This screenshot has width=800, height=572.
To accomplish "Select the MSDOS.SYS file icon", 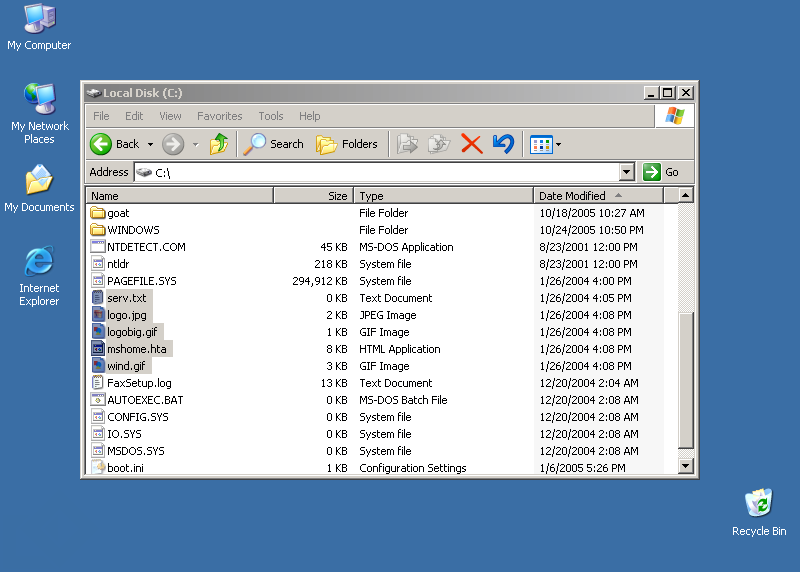I will 97,451.
